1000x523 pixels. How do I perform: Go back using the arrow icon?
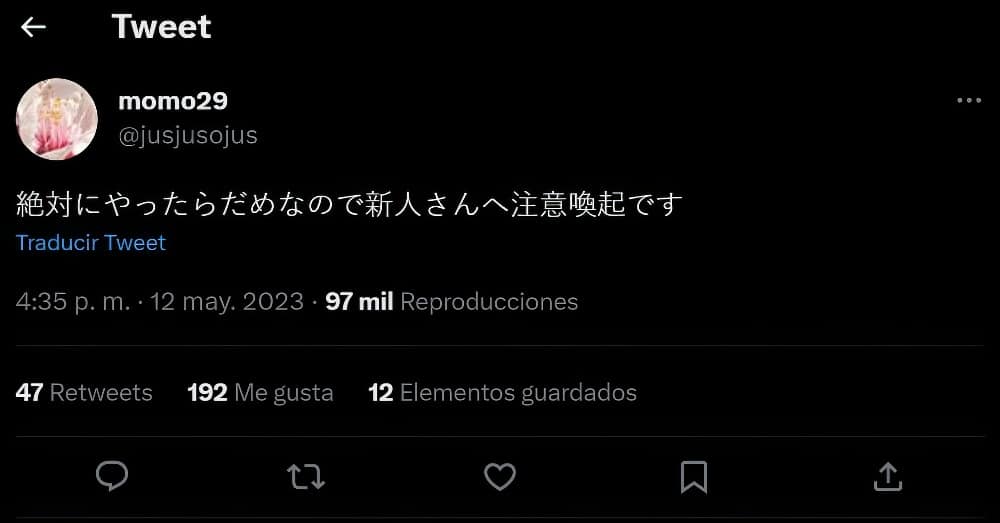coord(33,27)
